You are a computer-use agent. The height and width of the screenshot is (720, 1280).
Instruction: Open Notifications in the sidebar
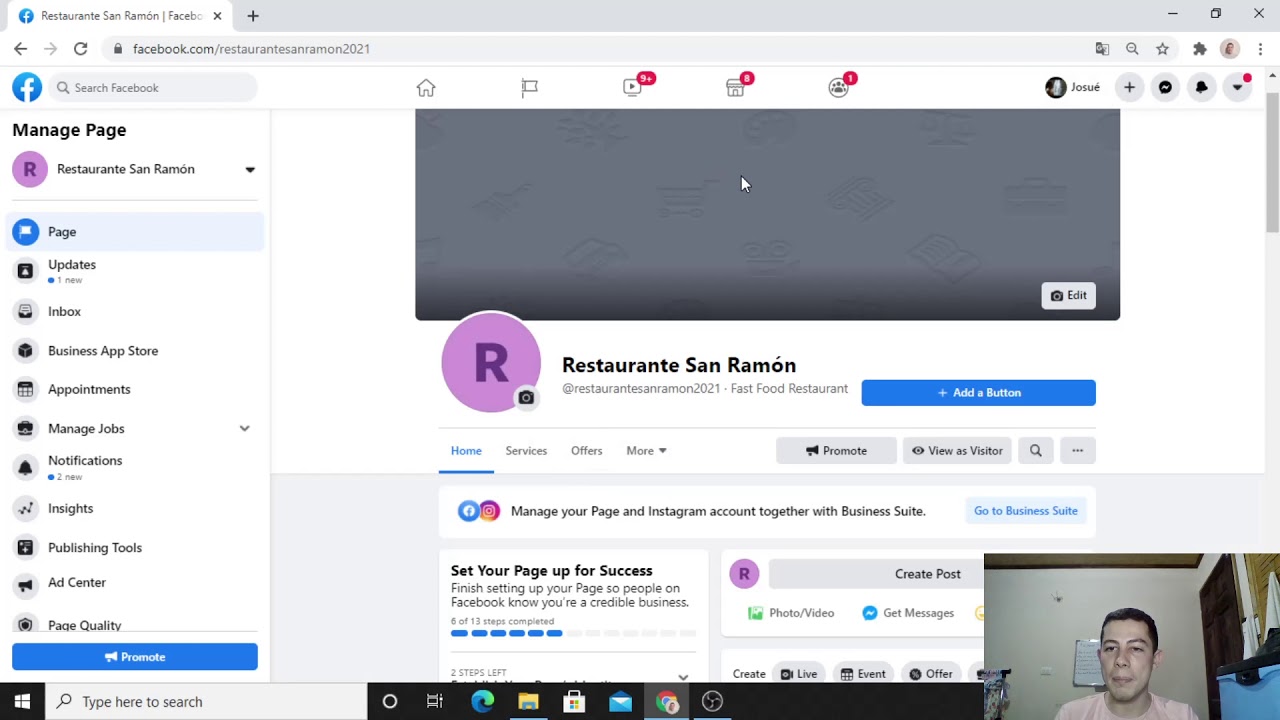point(135,467)
